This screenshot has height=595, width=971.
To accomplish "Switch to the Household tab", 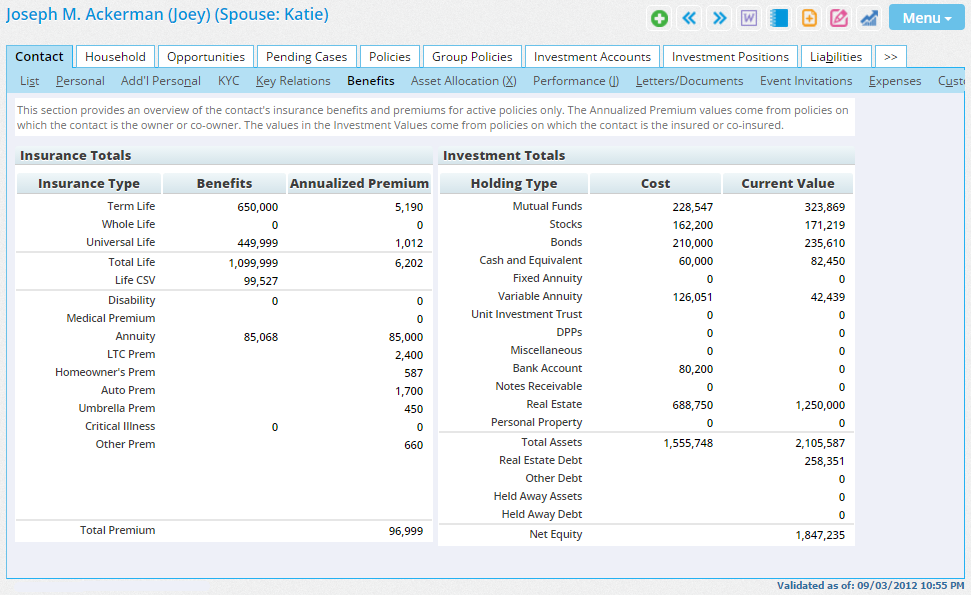I will coord(115,57).
